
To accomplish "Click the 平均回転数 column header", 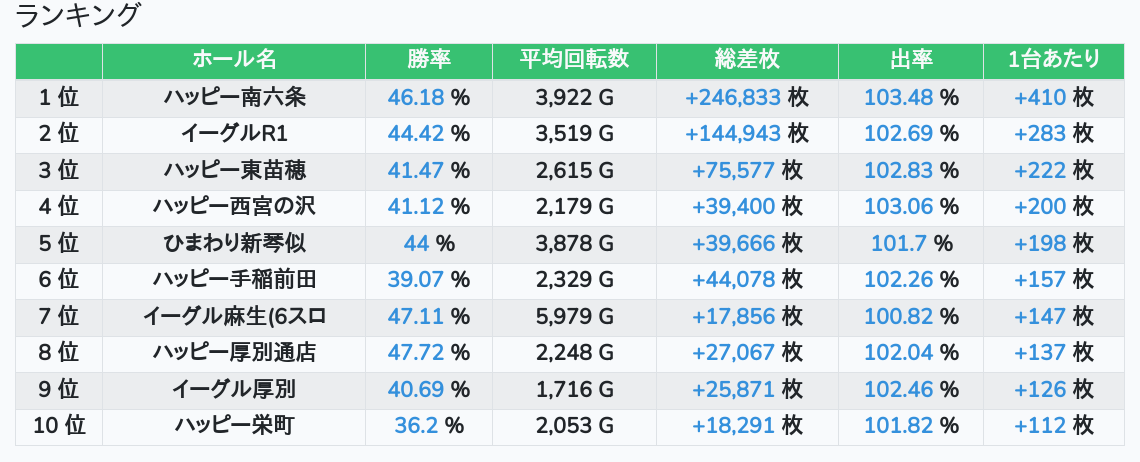I will (x=574, y=60).
